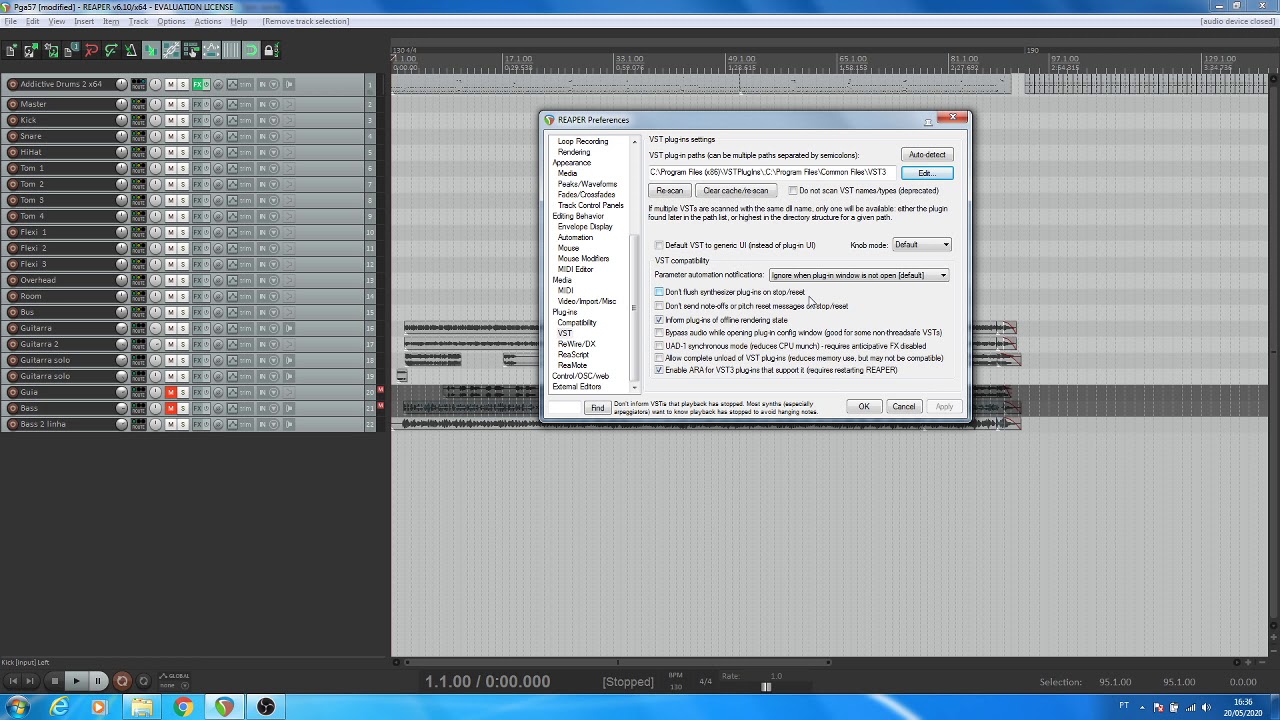Viewport: 1280px width, 720px height.
Task: Solo the HiHat track
Action: pos(183,152)
